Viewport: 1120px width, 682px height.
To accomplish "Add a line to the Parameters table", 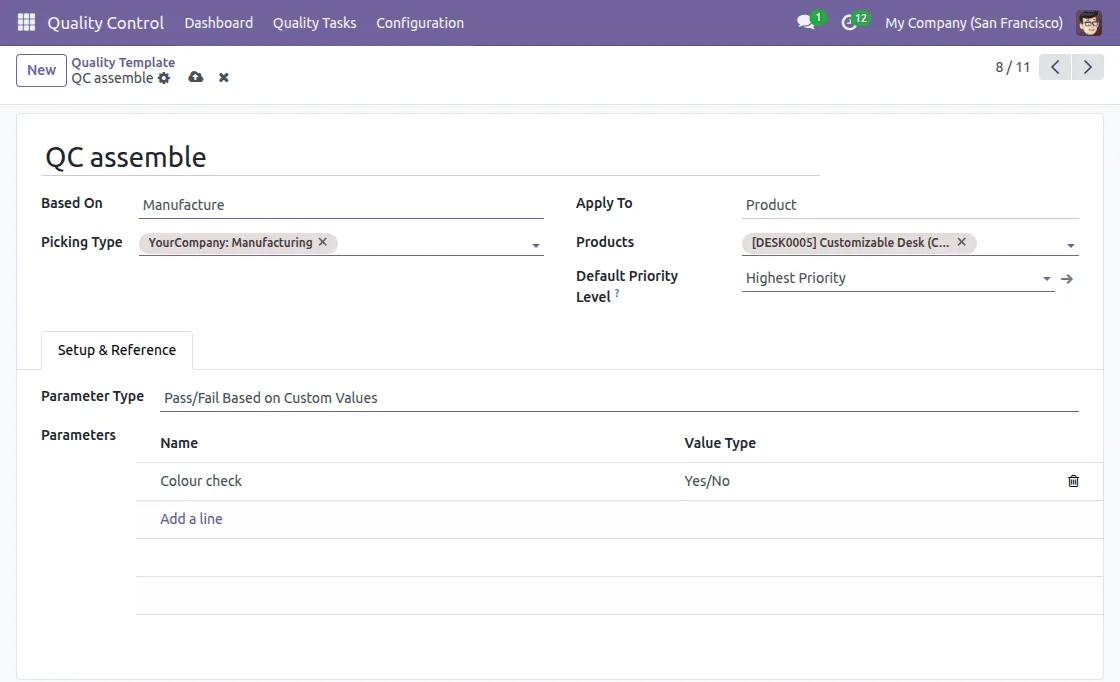I will point(191,518).
